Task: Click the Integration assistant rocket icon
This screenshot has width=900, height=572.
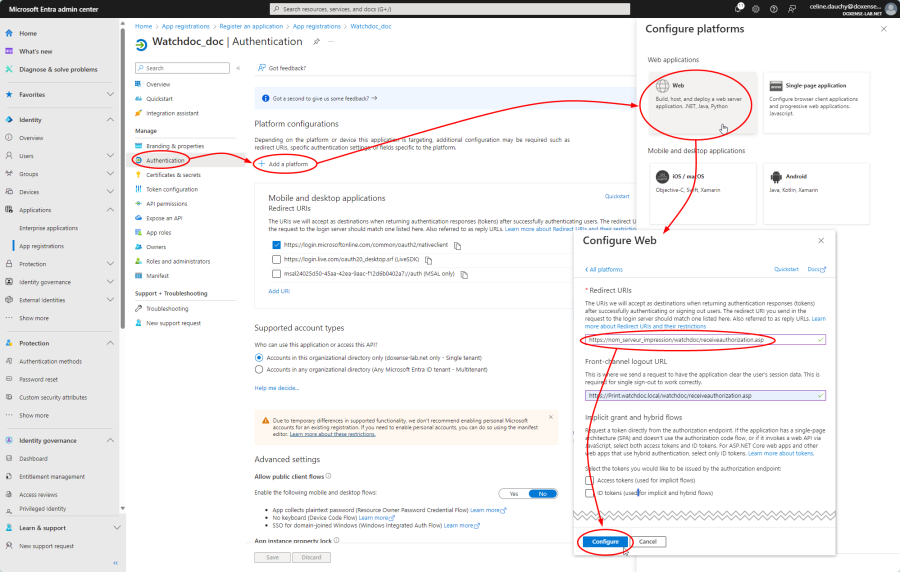Action: [139, 113]
